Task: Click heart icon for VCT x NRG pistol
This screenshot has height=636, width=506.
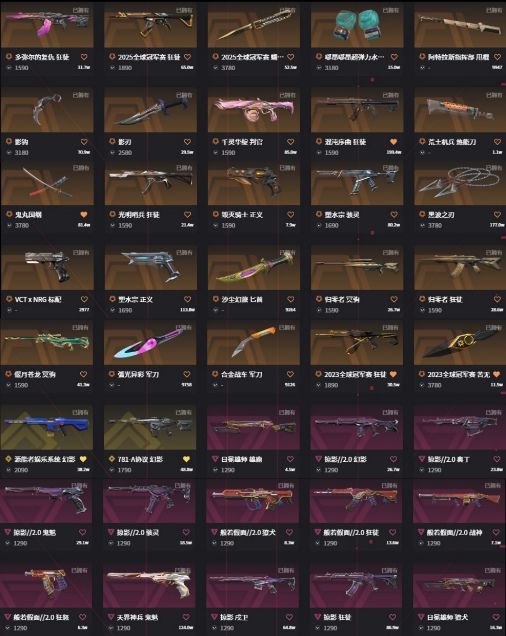Action: pyautogui.click(x=84, y=299)
